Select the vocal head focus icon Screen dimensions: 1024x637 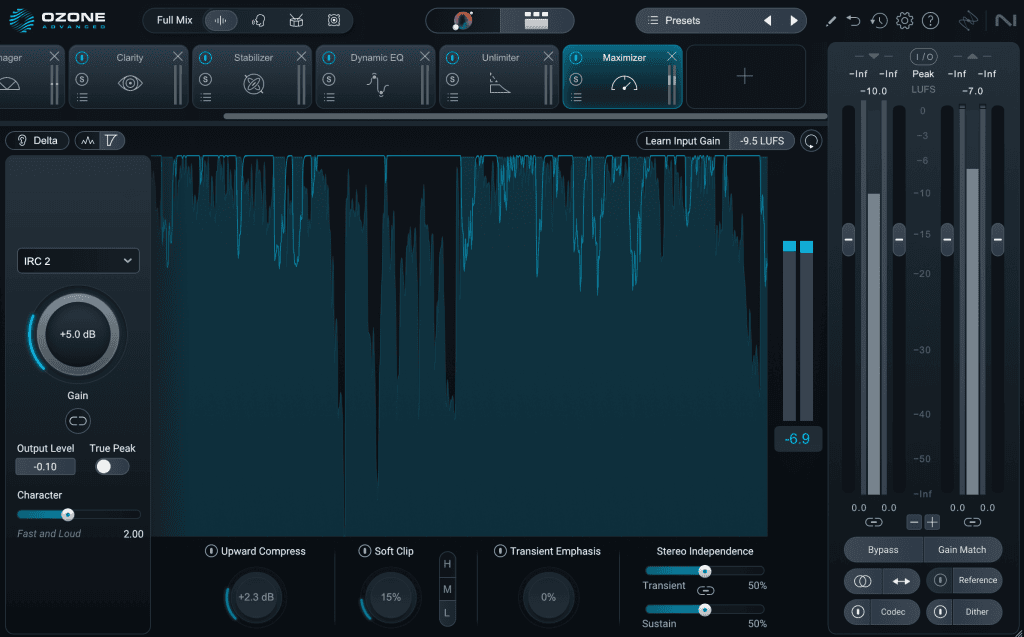pos(259,20)
